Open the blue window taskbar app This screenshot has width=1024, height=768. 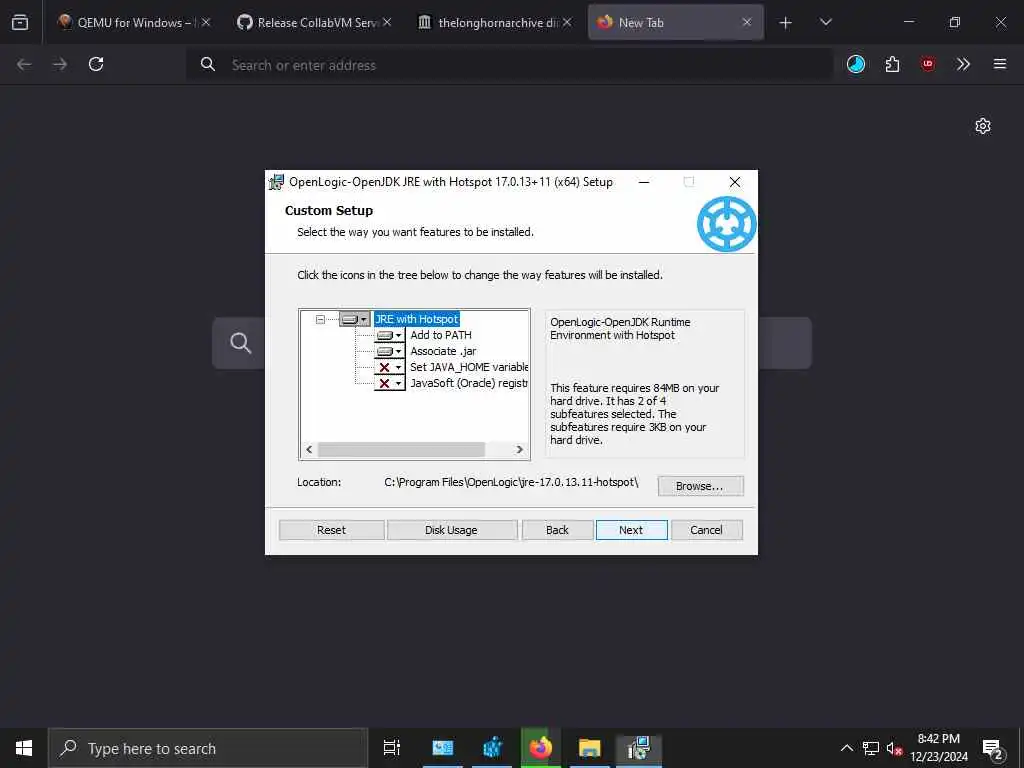(443, 748)
